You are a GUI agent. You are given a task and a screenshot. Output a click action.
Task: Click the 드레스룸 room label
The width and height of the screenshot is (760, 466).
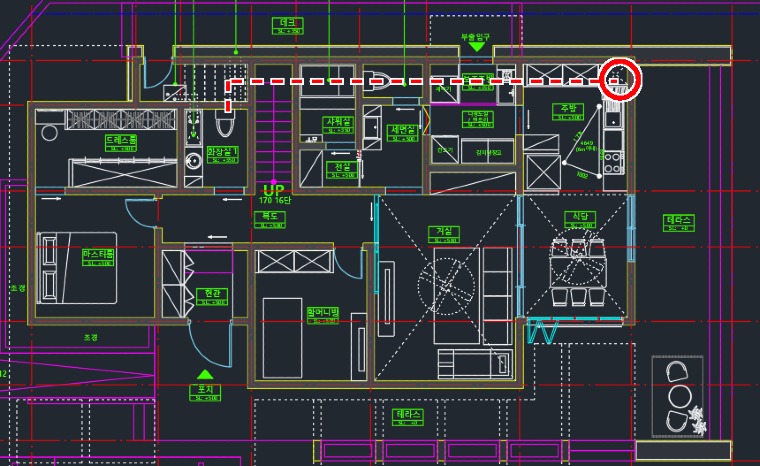click(121, 142)
